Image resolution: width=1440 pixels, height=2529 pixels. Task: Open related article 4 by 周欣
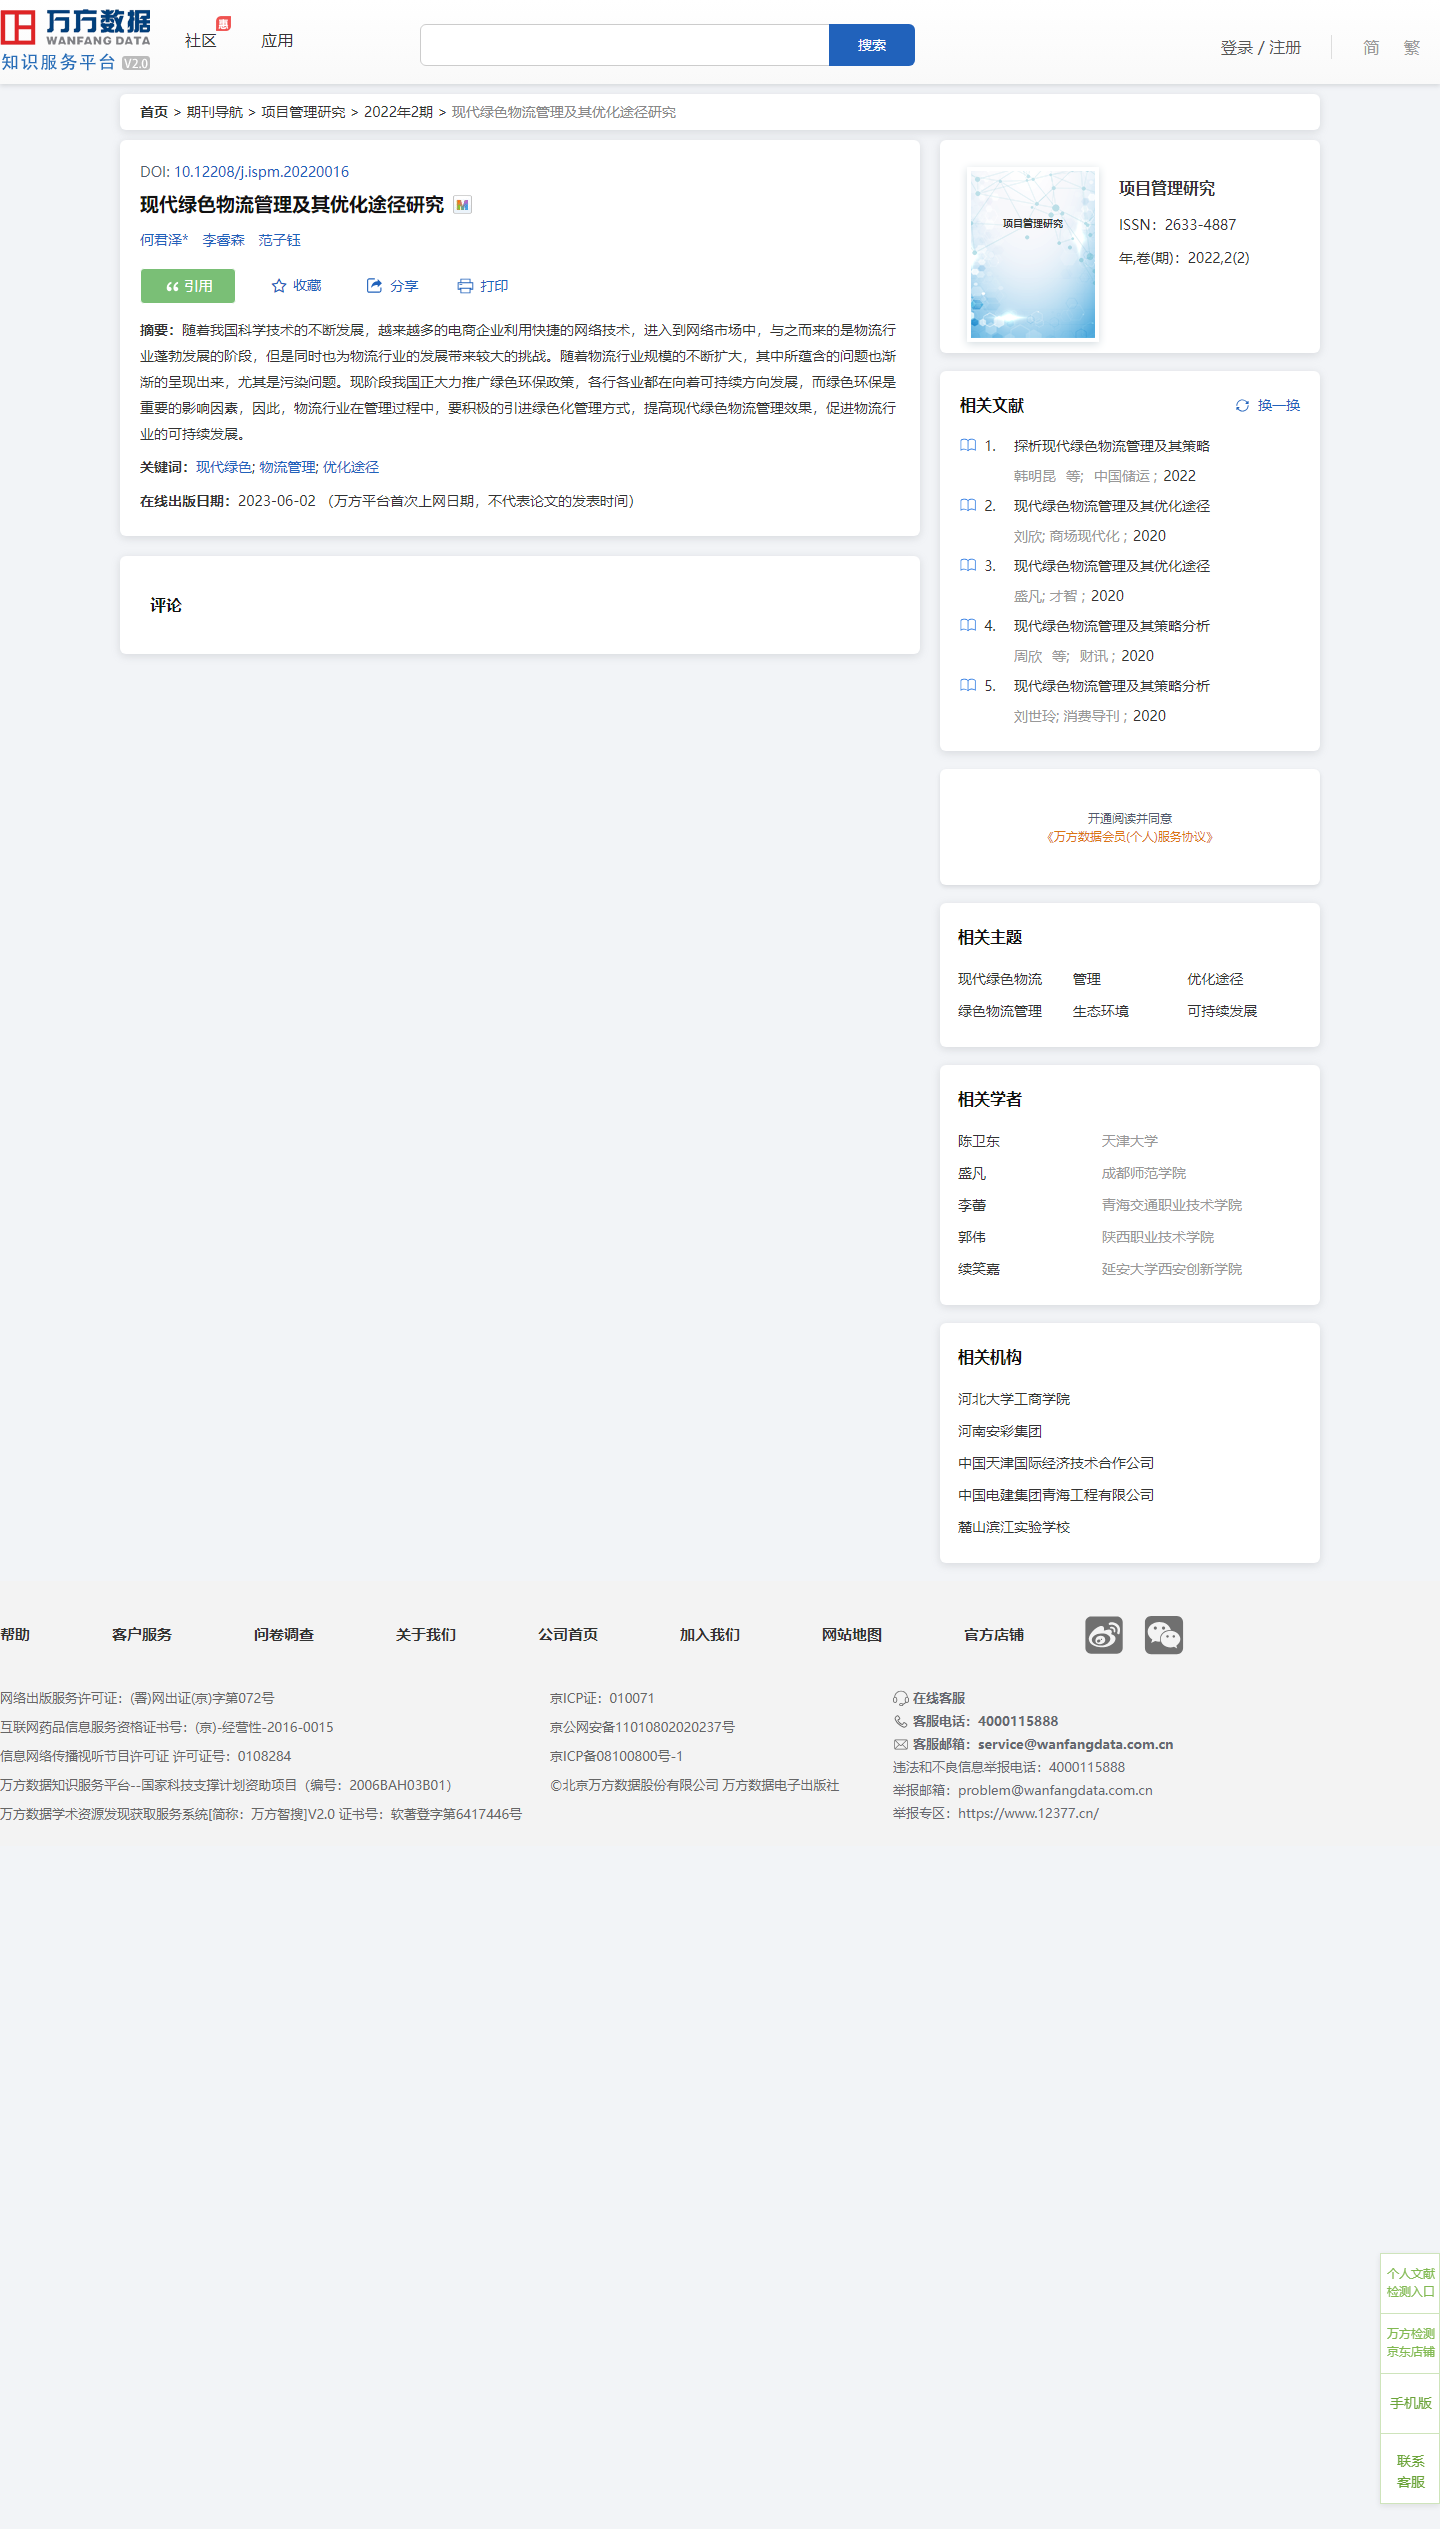[x=1112, y=626]
